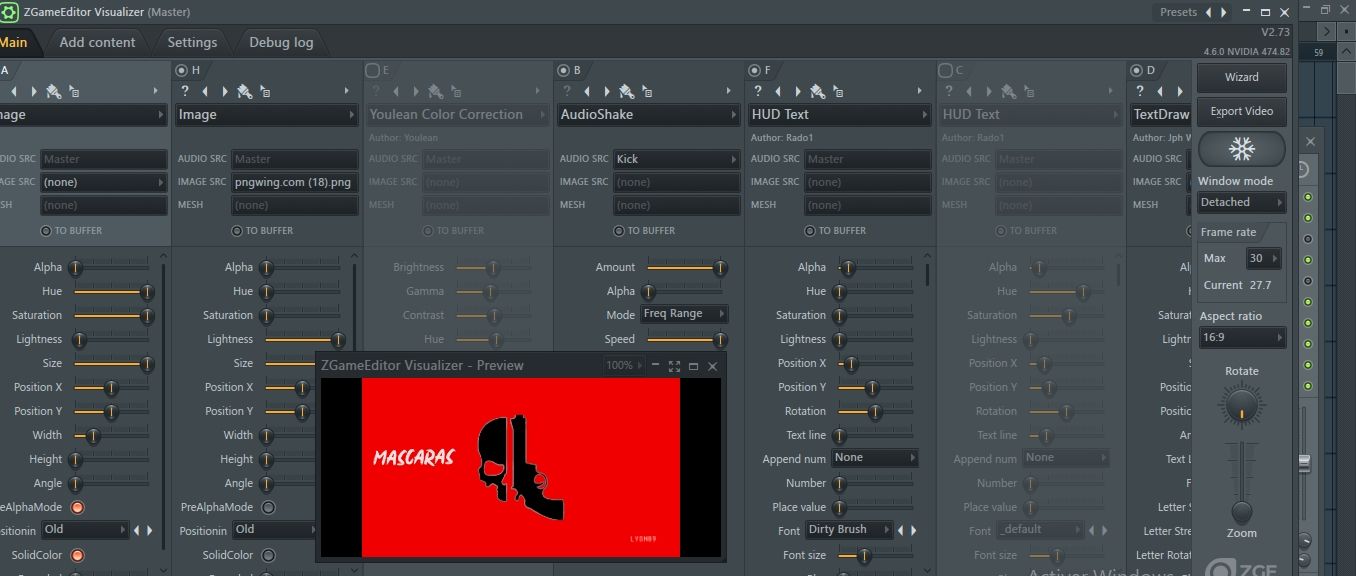Open the Dirty Brush font dropdown

[850, 530]
